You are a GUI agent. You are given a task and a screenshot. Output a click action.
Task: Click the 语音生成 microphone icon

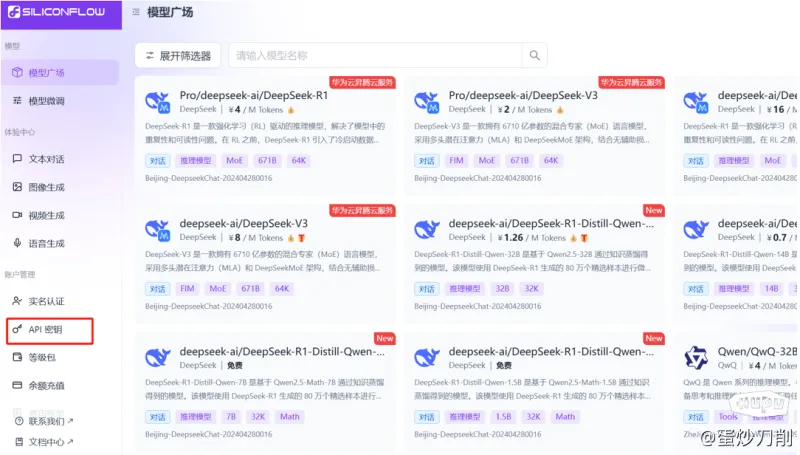click(17, 243)
